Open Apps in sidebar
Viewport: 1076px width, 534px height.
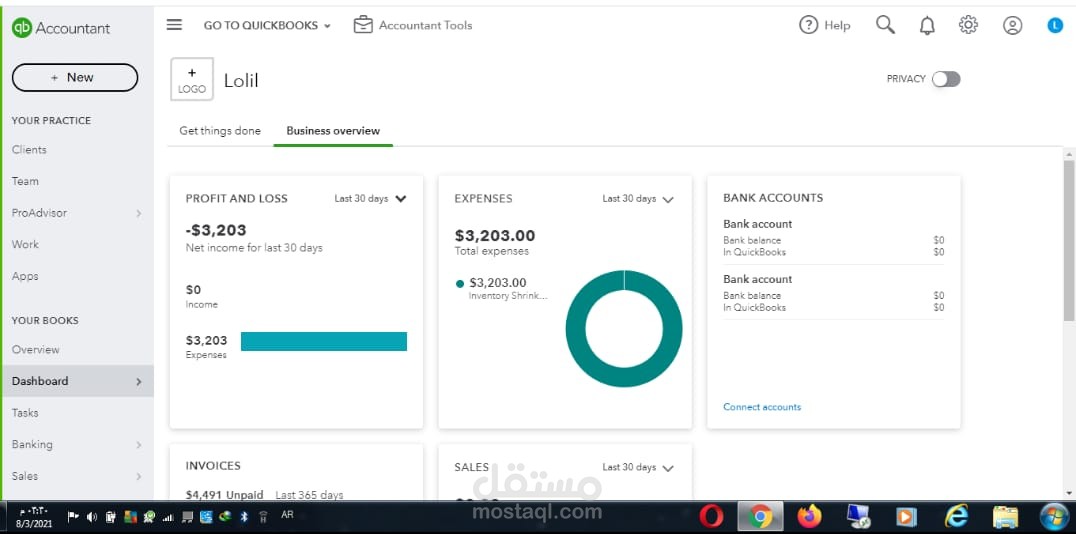pyautogui.click(x=25, y=276)
